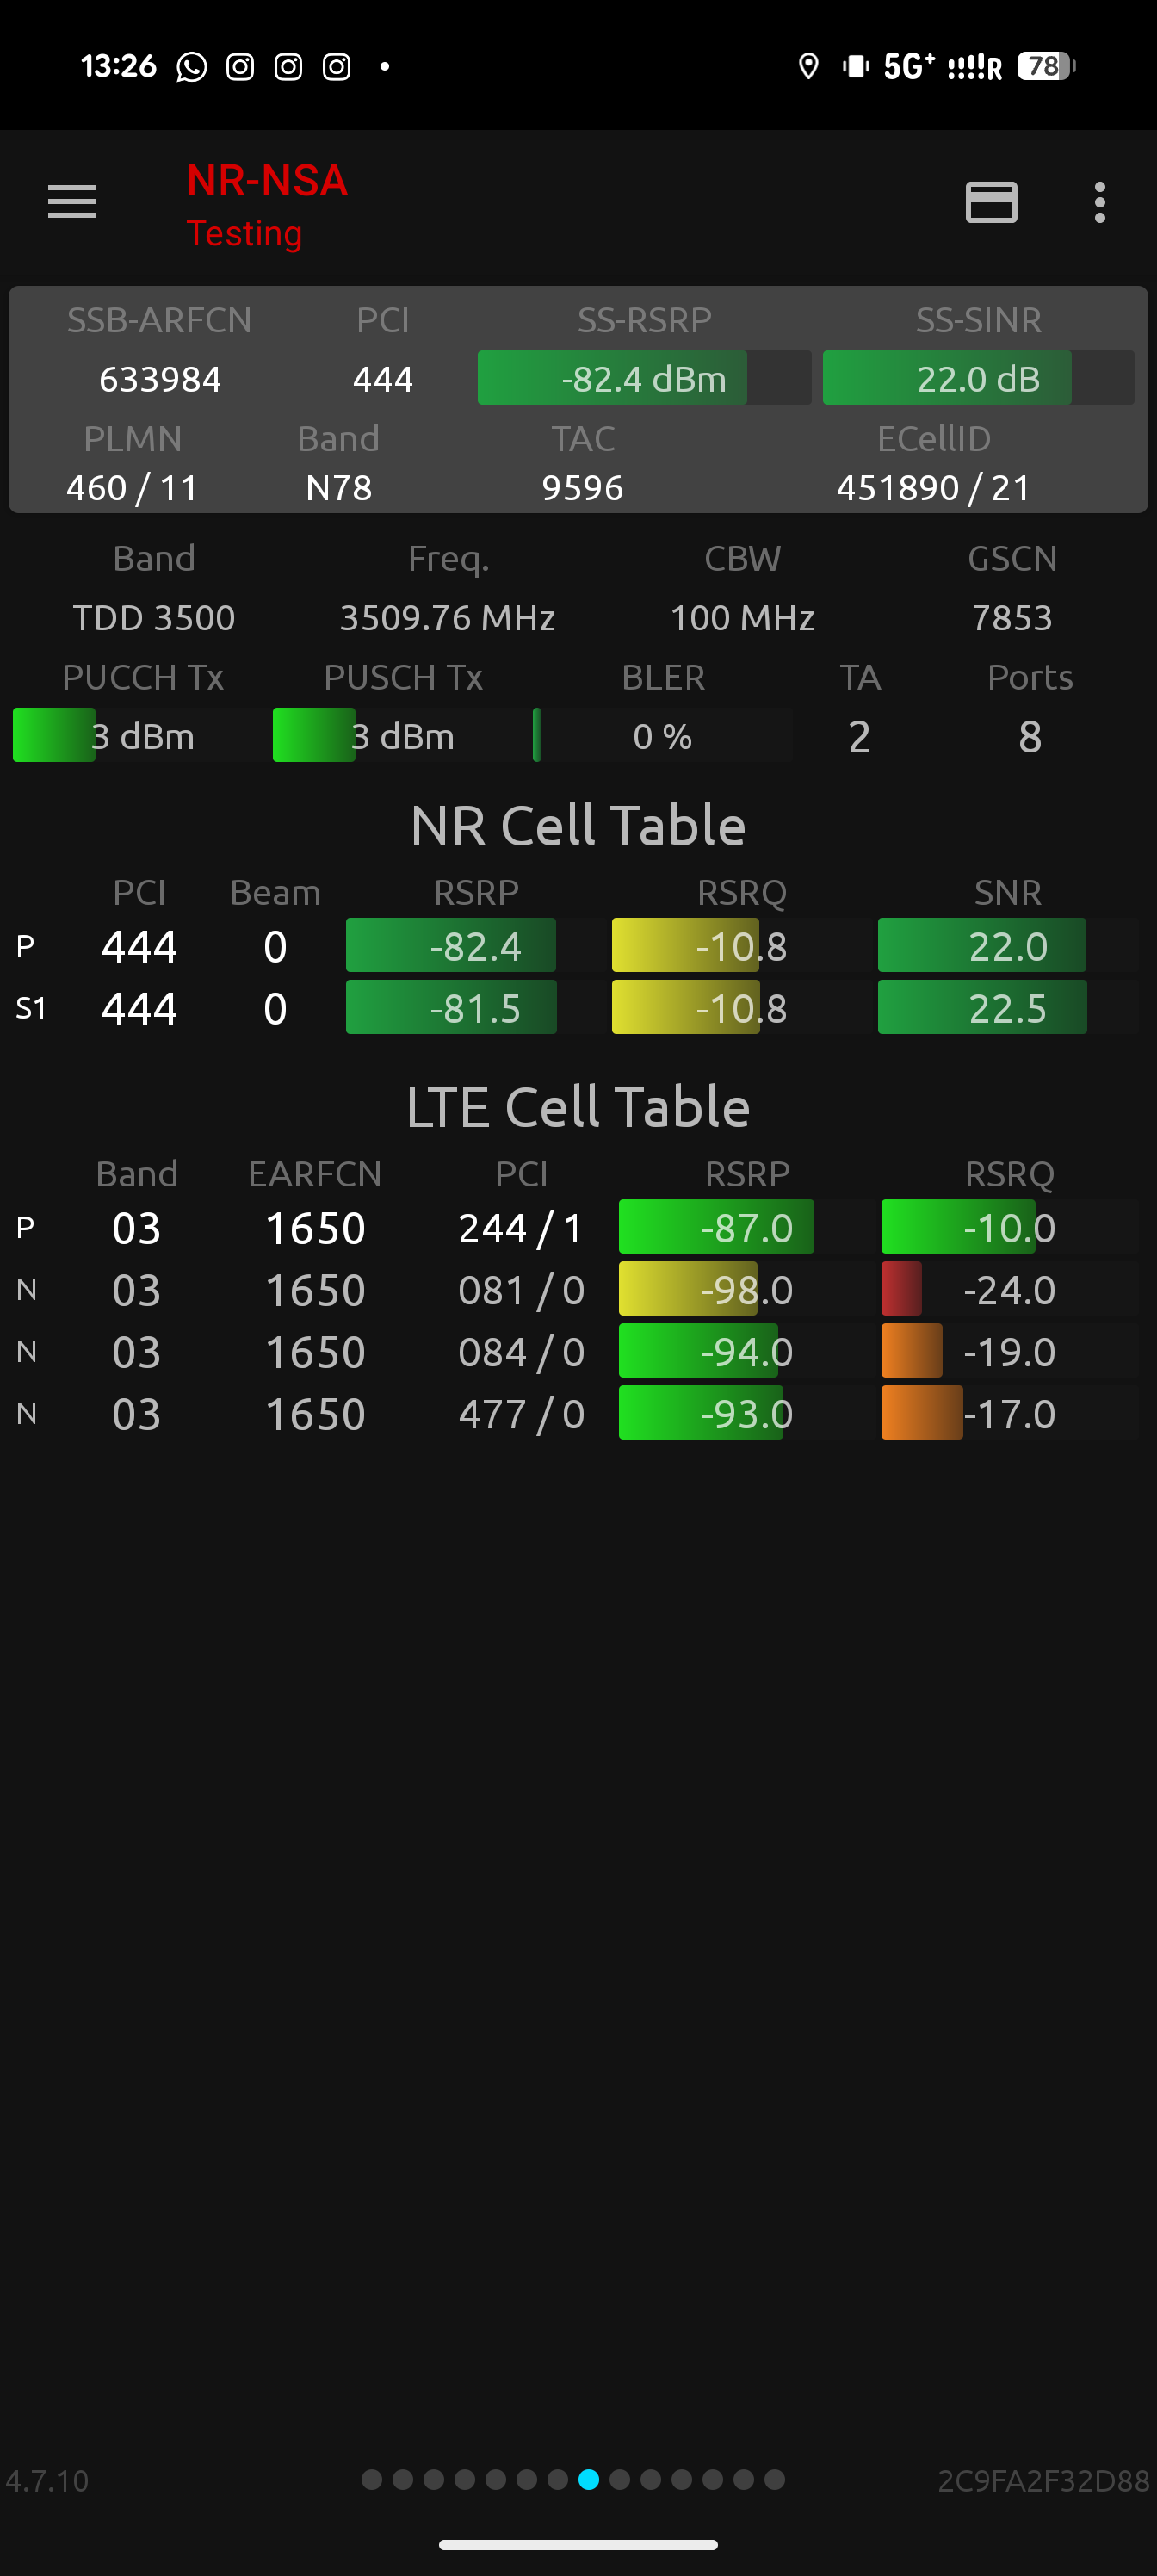
Task: Tap the card view layout icon
Action: [x=990, y=202]
